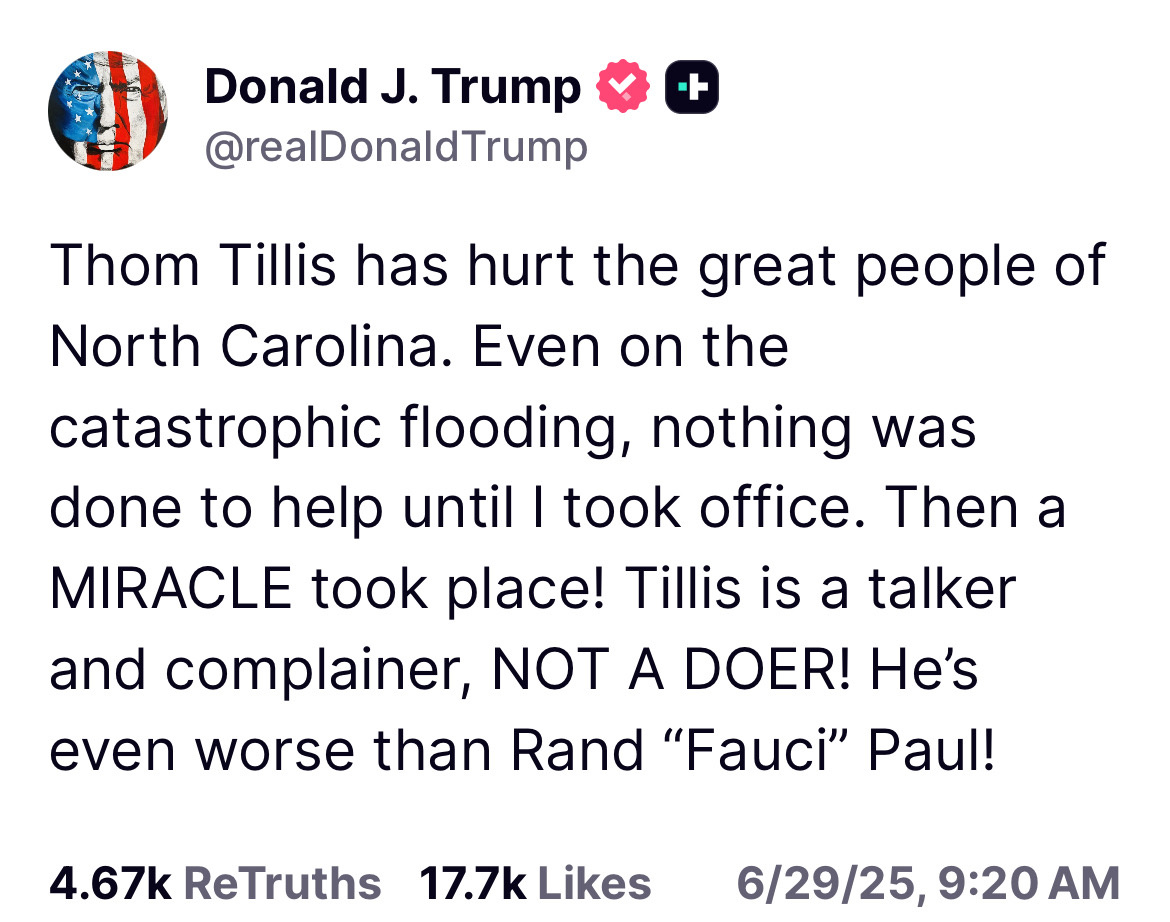Click the word MIRACLE in the post

click(x=171, y=589)
